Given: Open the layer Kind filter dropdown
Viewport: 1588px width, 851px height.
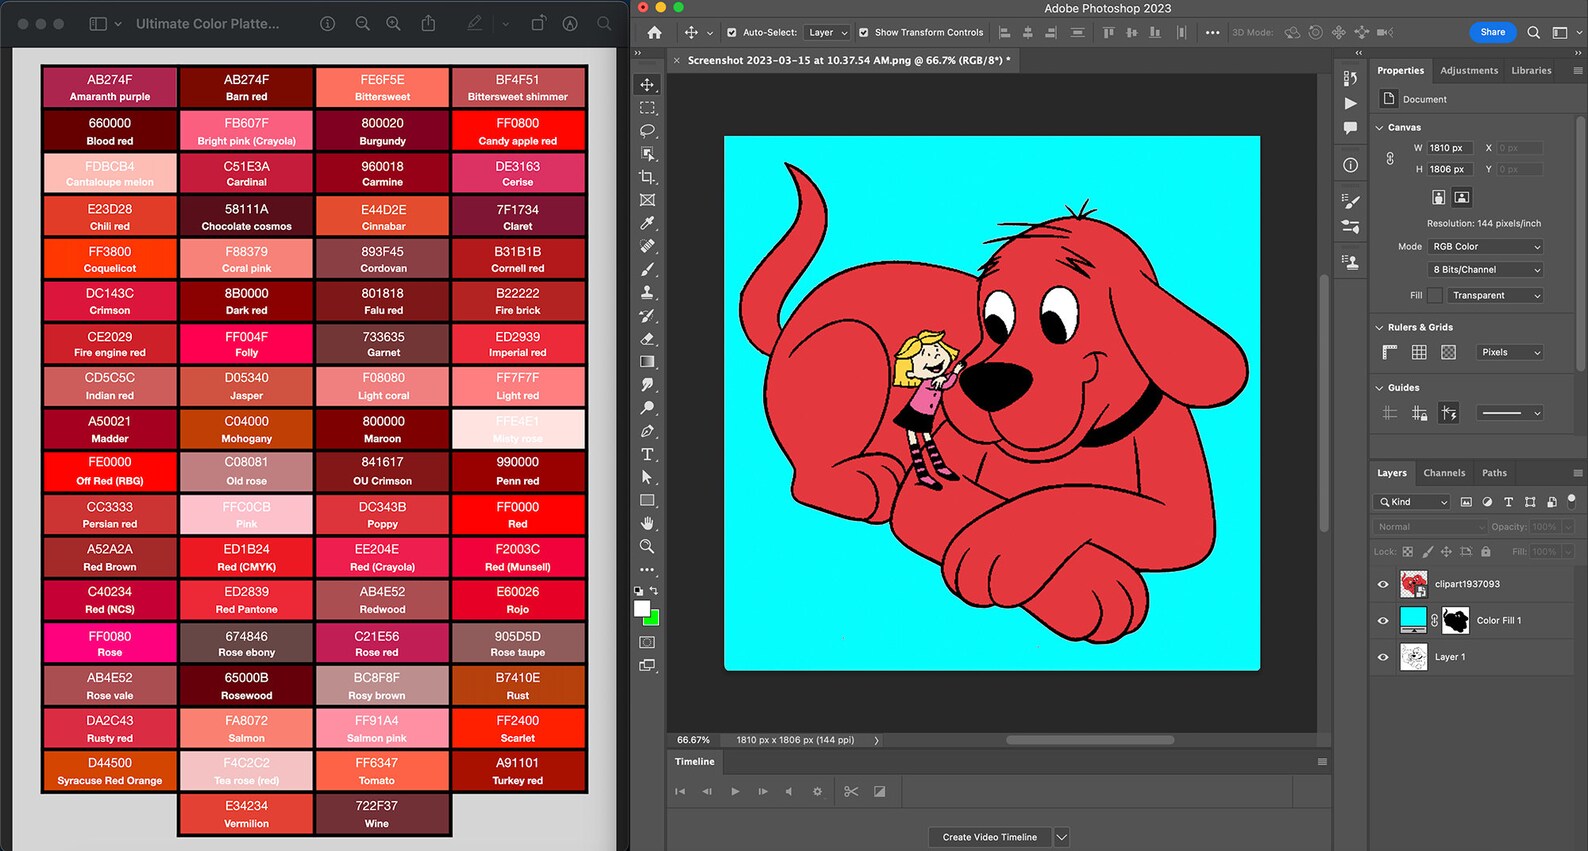Looking at the screenshot, I should coord(1412,502).
